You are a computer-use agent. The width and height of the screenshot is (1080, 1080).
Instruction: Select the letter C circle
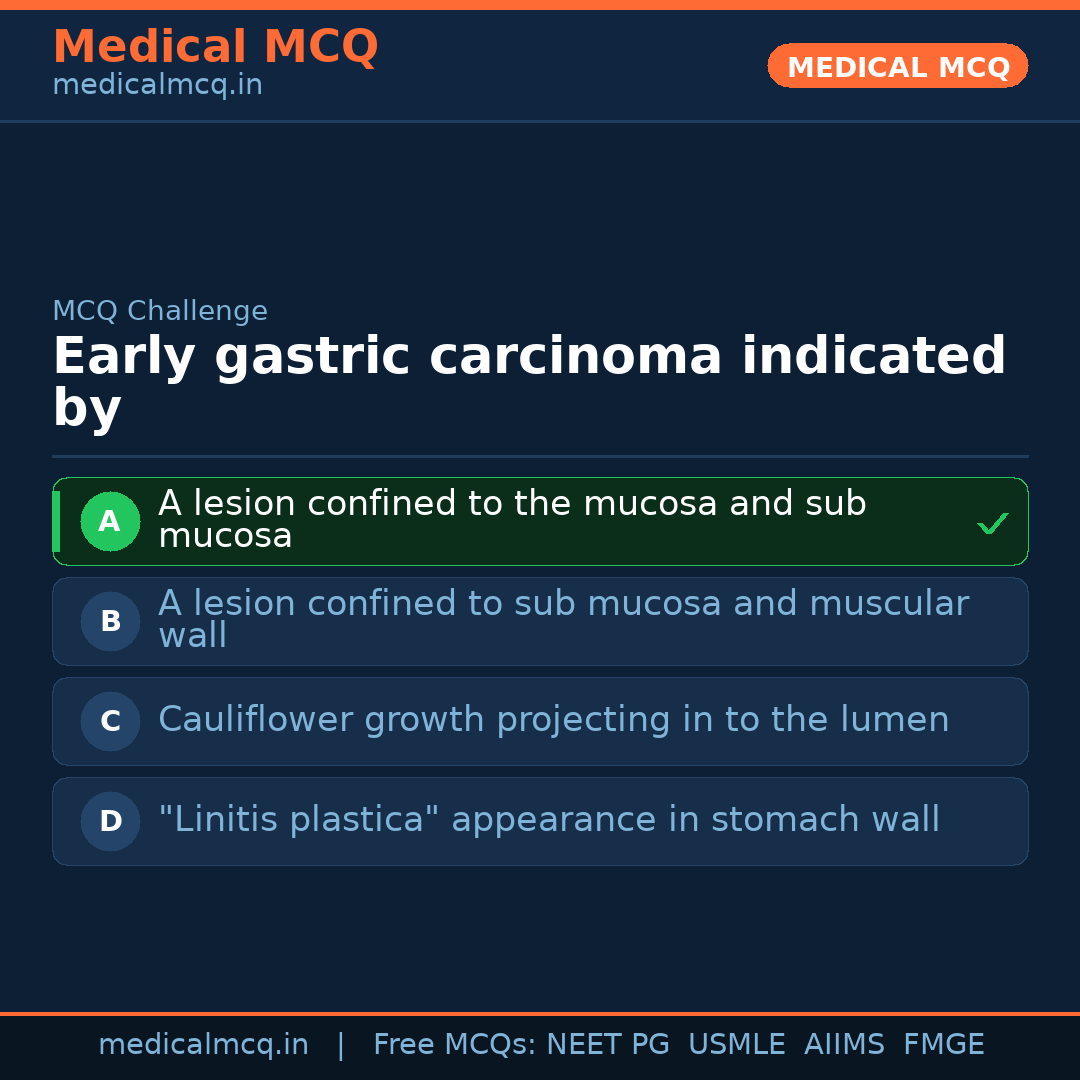coord(110,721)
